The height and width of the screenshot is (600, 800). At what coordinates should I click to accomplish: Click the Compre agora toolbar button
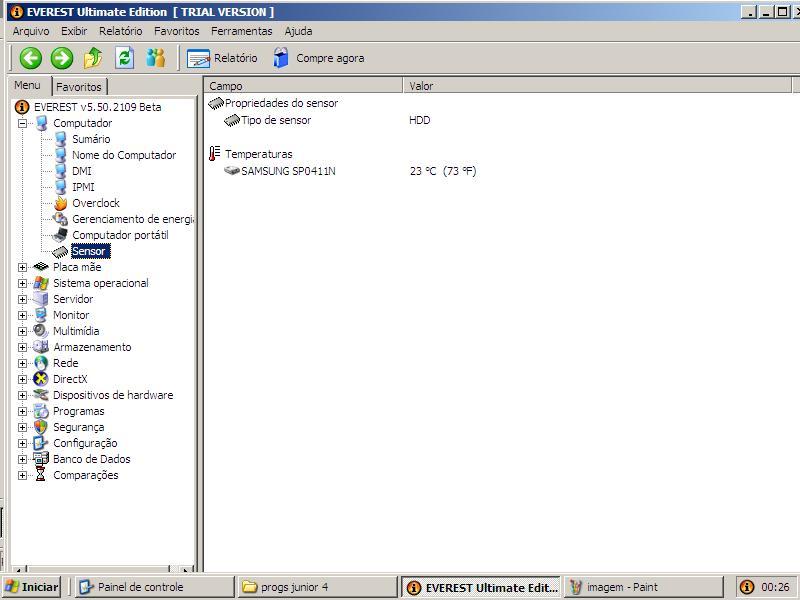pyautogui.click(x=319, y=58)
